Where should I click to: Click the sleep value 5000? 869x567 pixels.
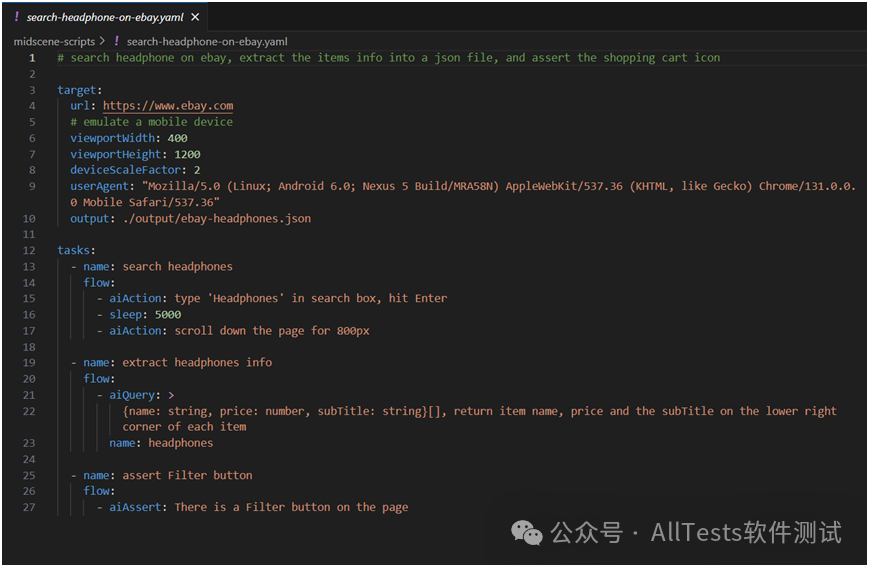pos(168,315)
